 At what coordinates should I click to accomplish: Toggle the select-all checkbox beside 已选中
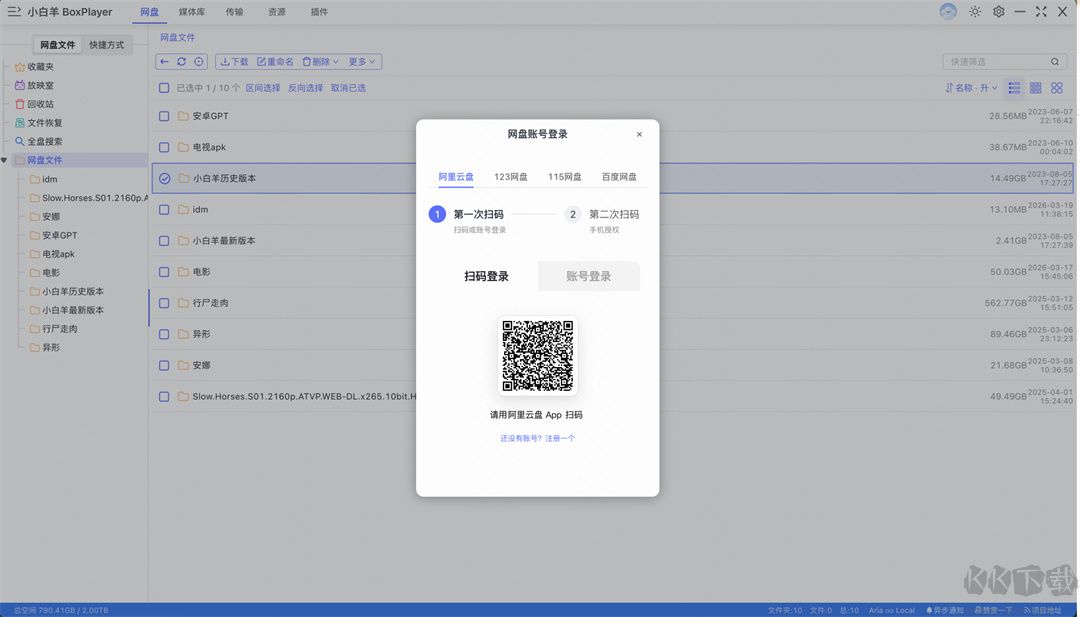click(x=164, y=87)
